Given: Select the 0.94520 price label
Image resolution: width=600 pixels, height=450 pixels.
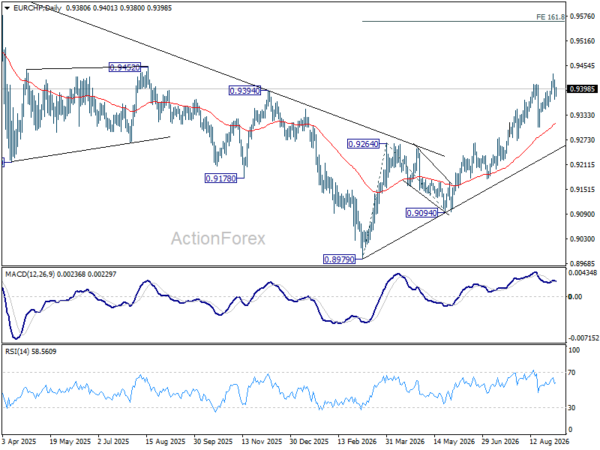Looking at the screenshot, I should [125, 67].
